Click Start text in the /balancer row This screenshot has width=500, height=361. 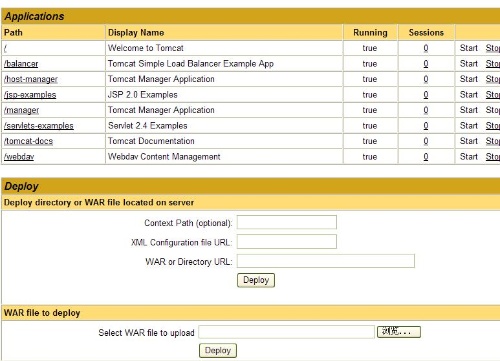[x=469, y=64]
